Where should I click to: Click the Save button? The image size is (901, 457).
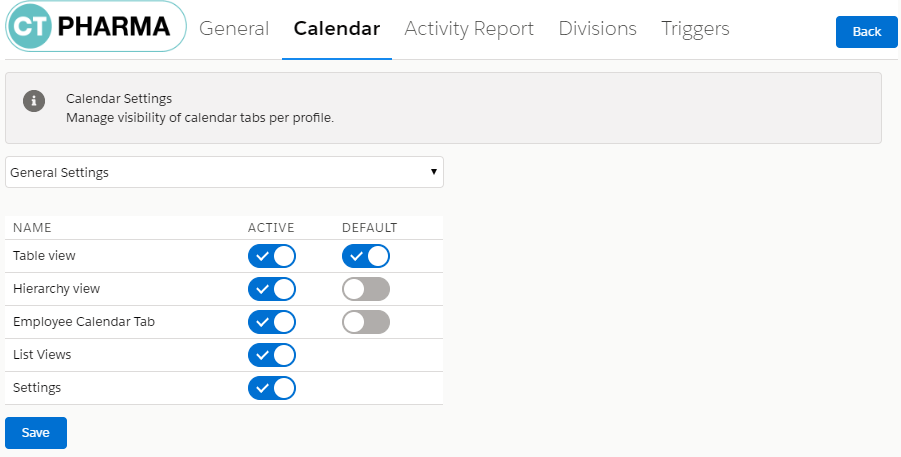click(36, 433)
